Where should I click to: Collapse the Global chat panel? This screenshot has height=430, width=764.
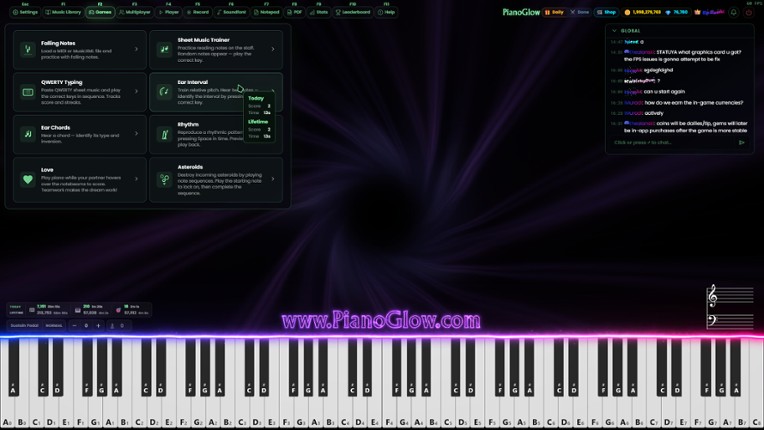pyautogui.click(x=612, y=31)
